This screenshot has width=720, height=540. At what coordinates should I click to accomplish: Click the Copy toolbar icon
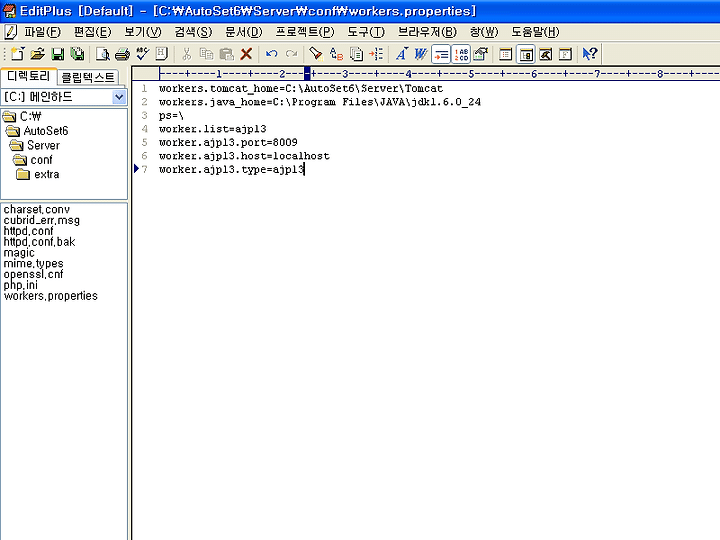click(207, 54)
